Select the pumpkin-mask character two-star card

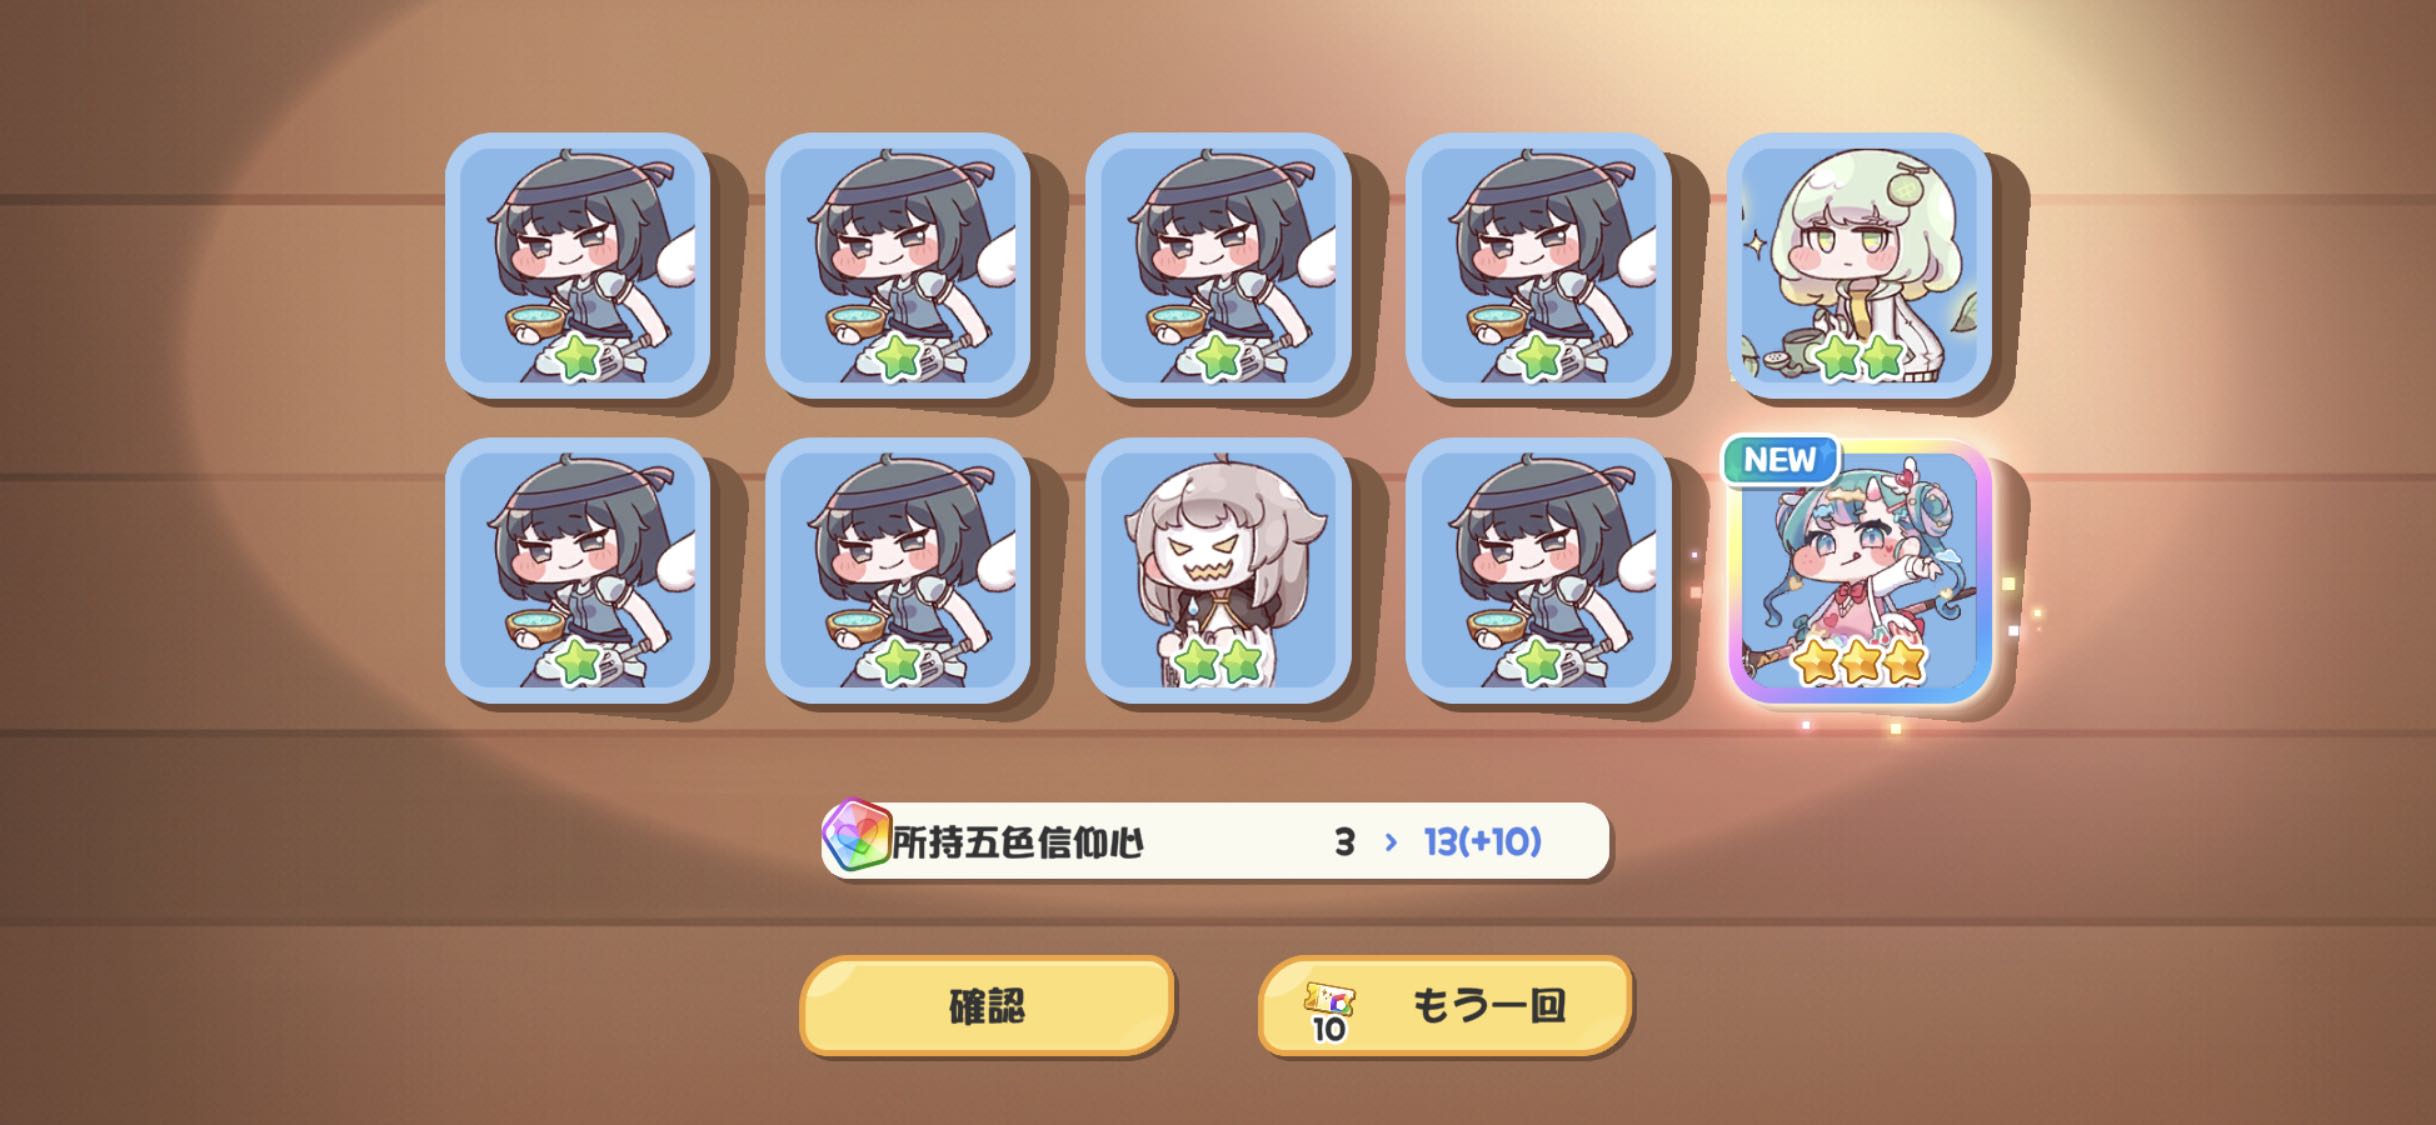coord(1218,571)
